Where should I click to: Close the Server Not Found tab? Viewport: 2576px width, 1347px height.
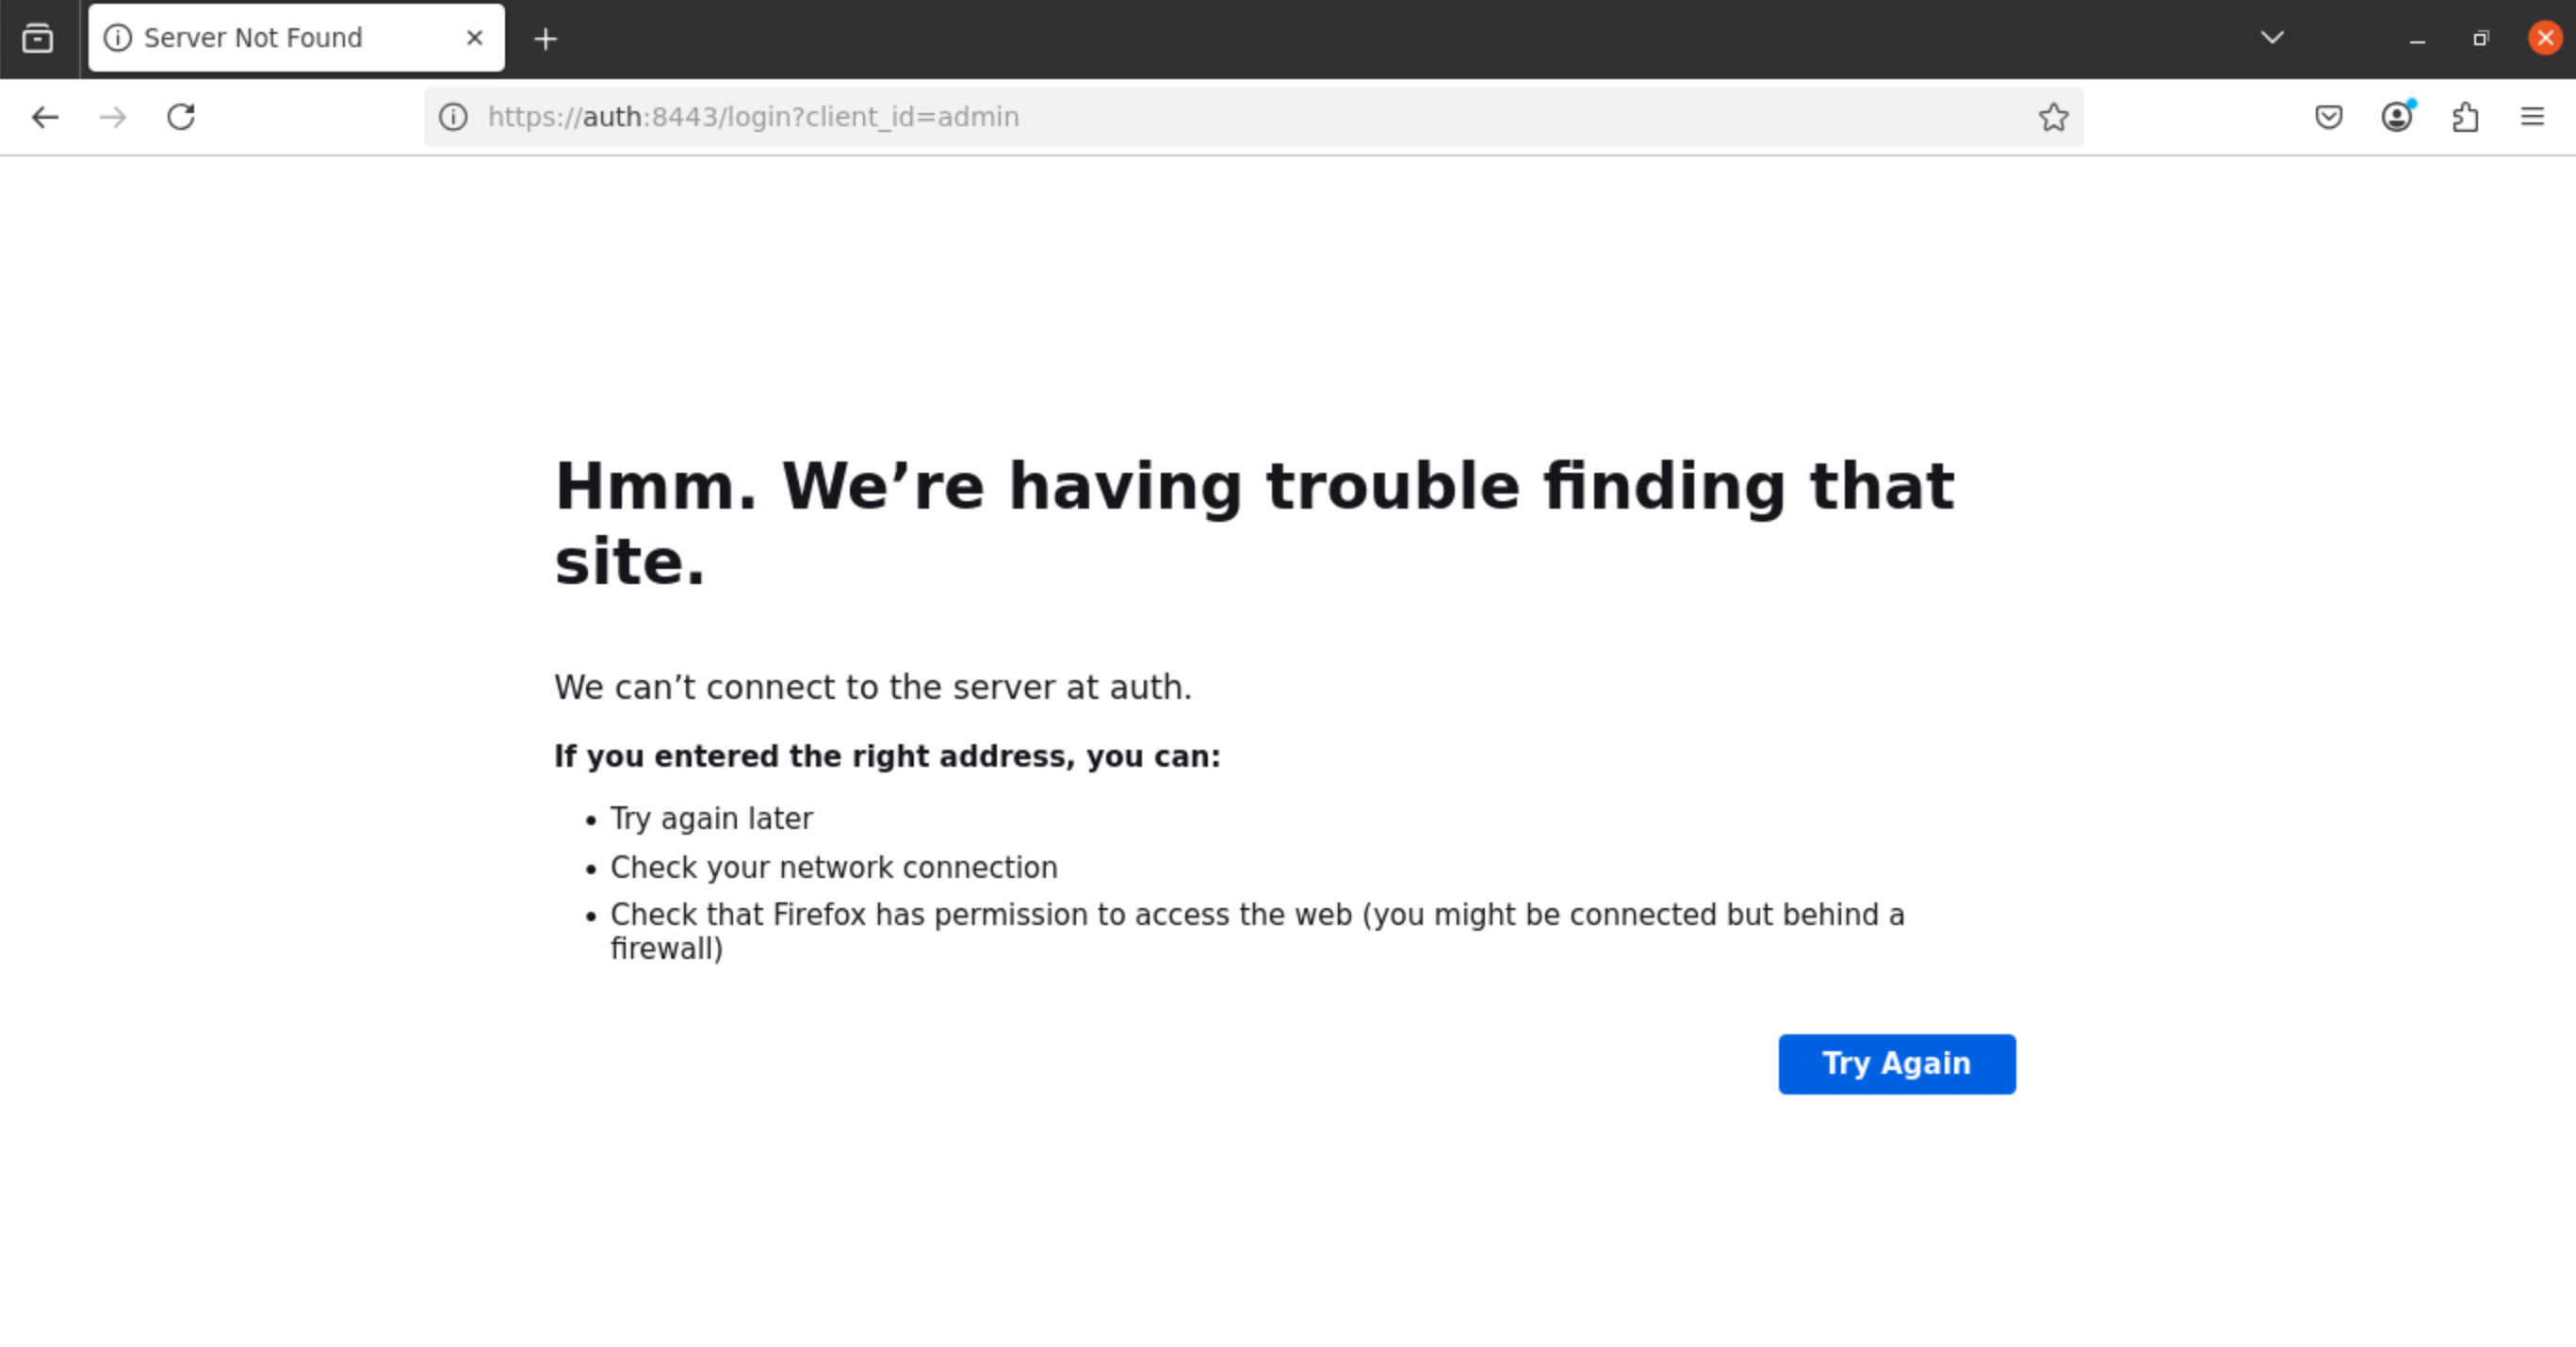click(x=475, y=38)
